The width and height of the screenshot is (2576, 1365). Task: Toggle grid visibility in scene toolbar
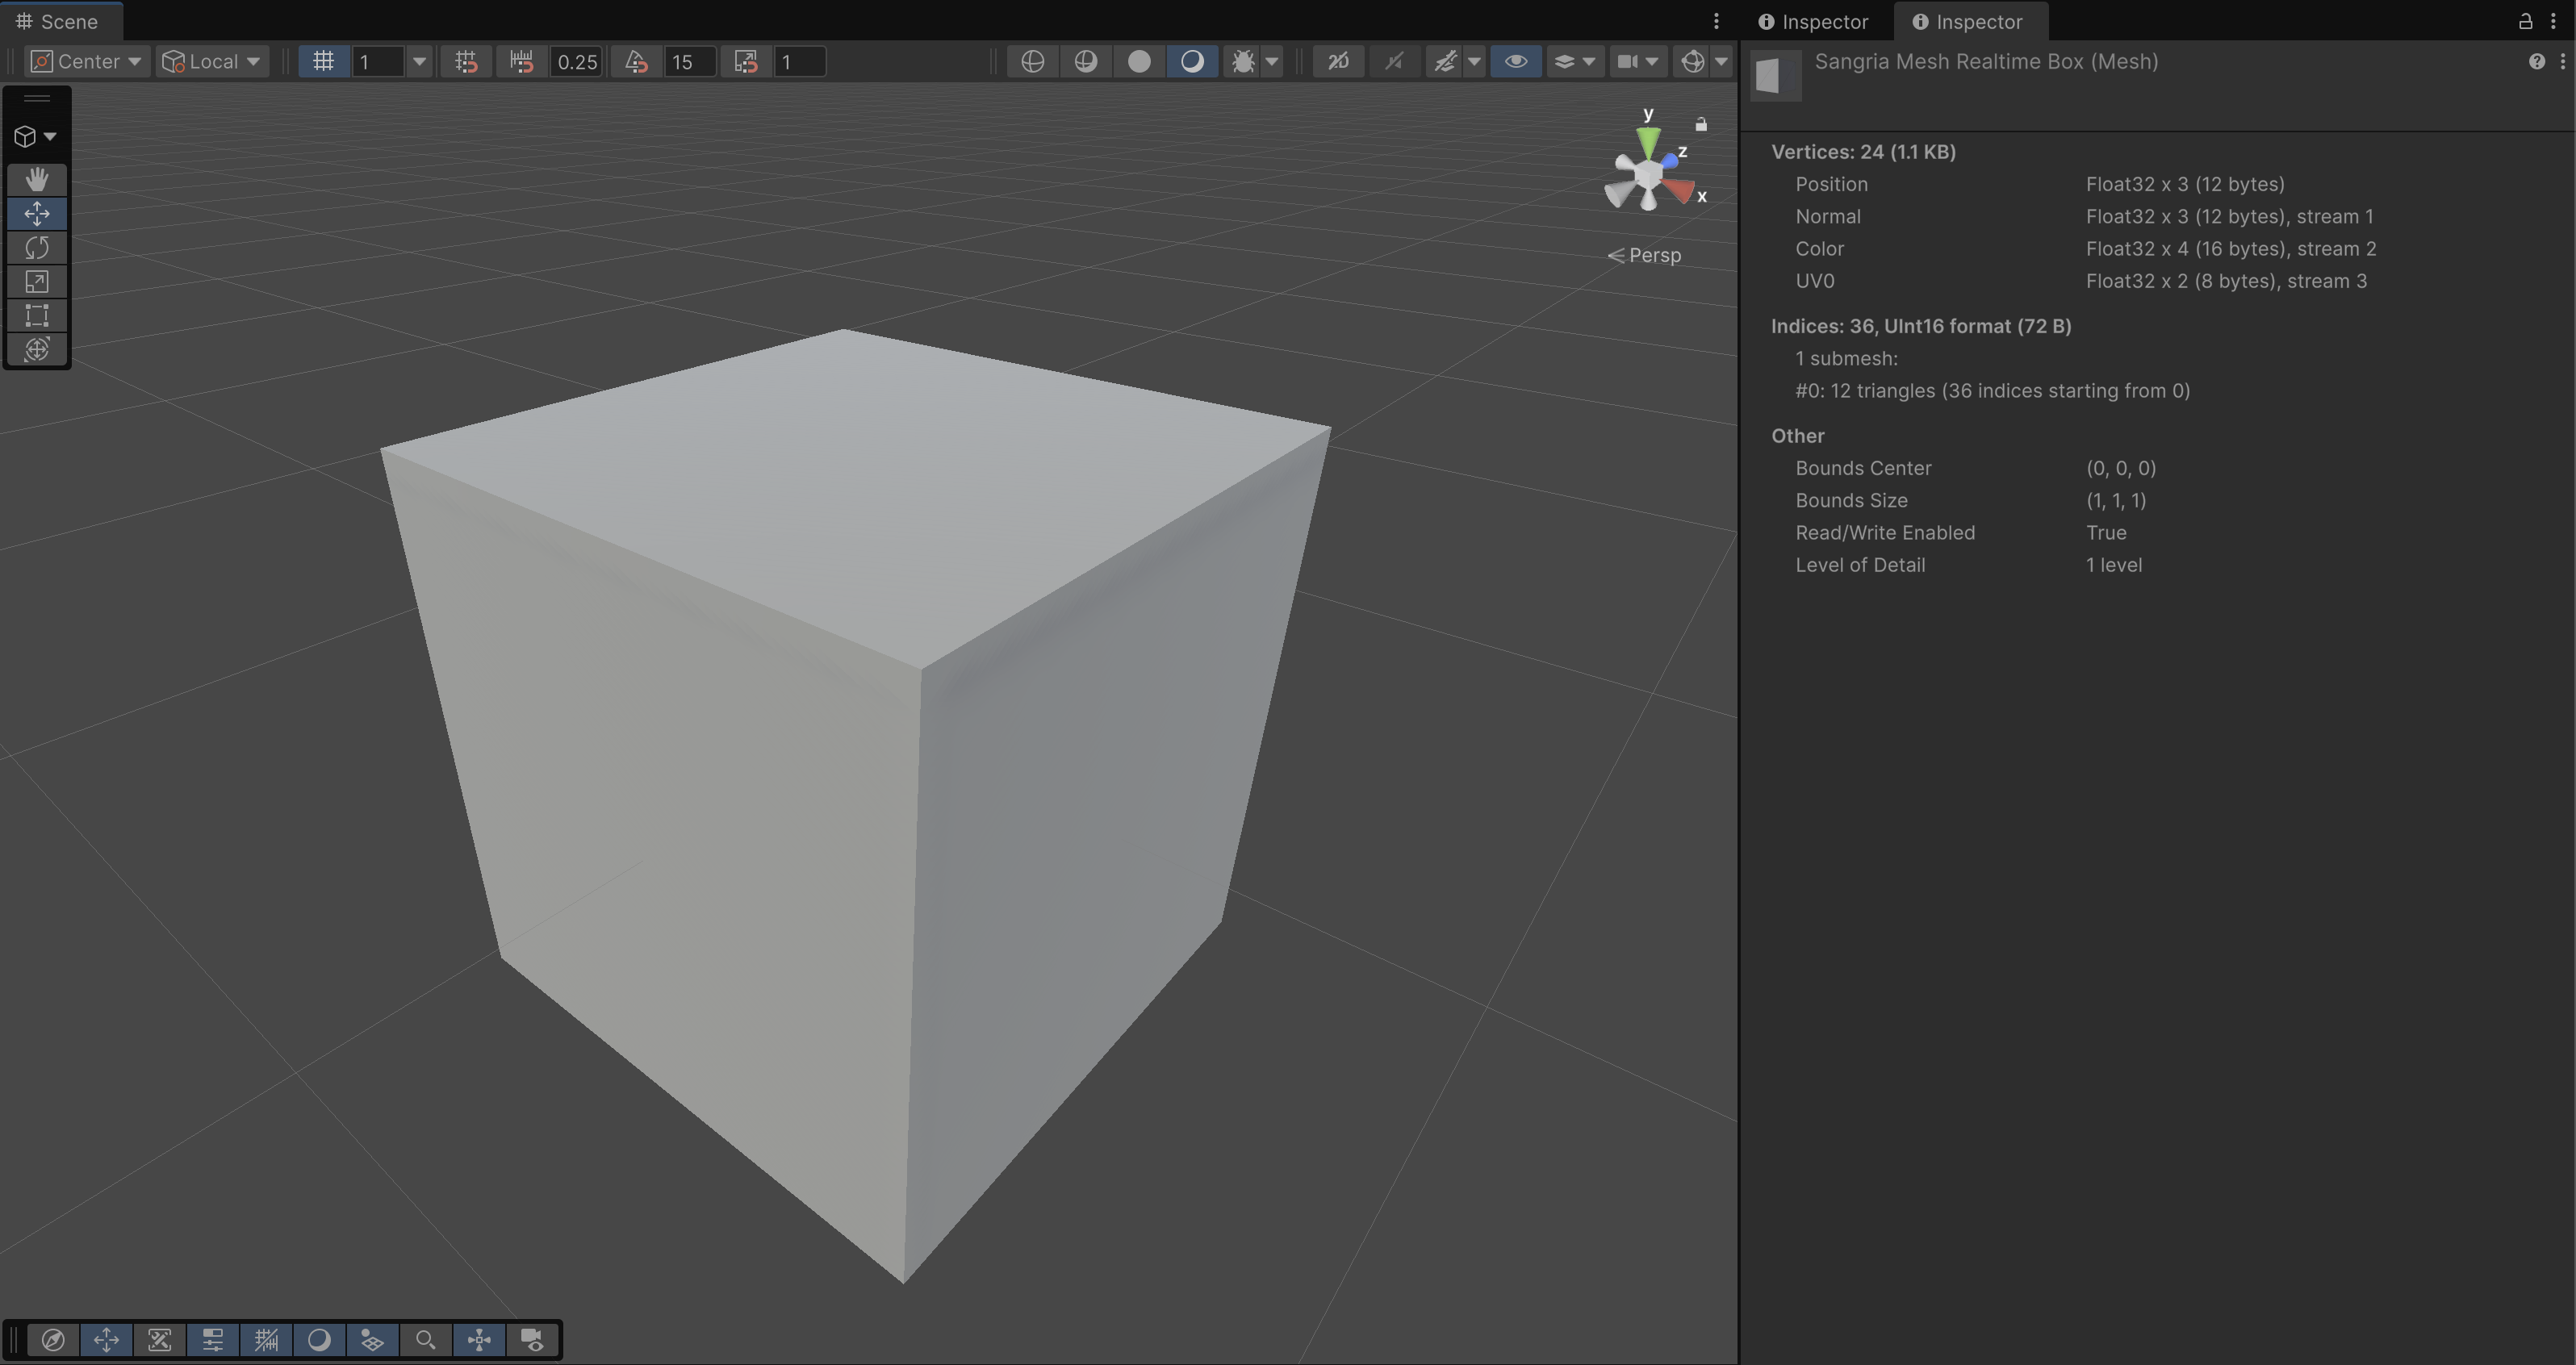[323, 62]
